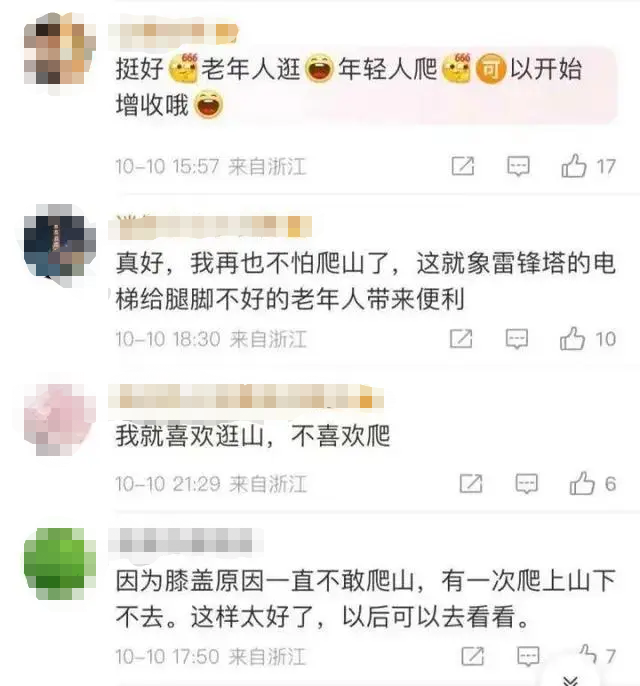Open comment text 挺好 老年人逛
Screen dimensions: 640x686
point(349,87)
